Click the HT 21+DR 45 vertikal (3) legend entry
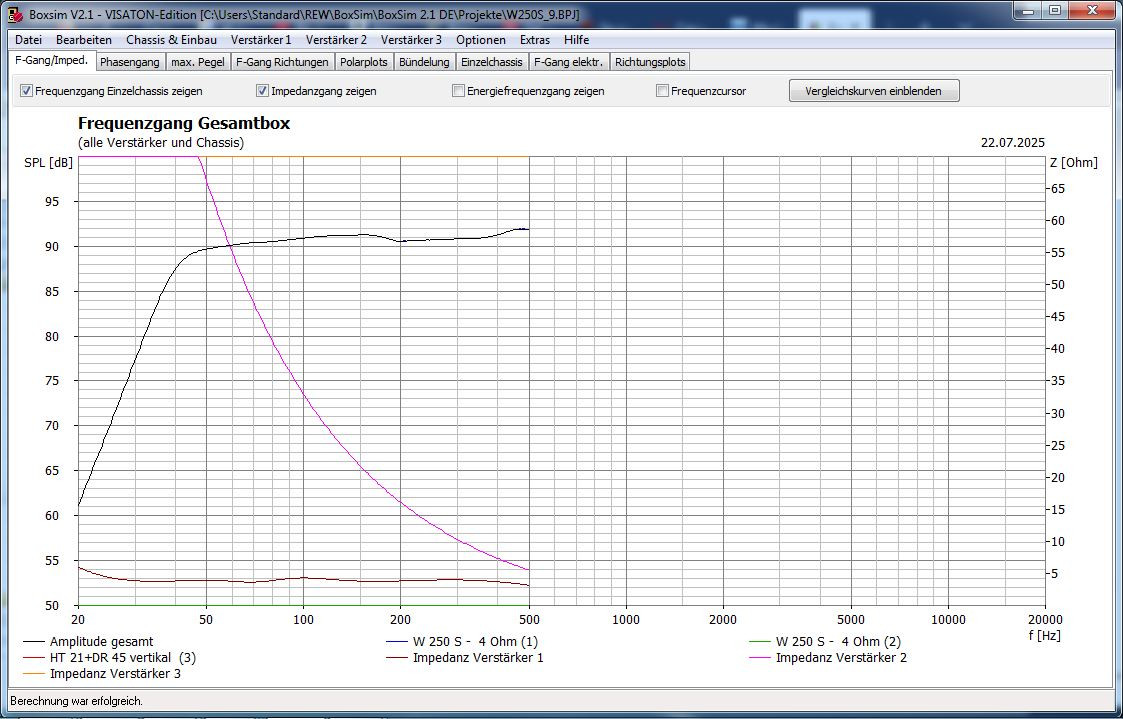Viewport: 1123px width, 719px height. pyautogui.click(x=110, y=657)
